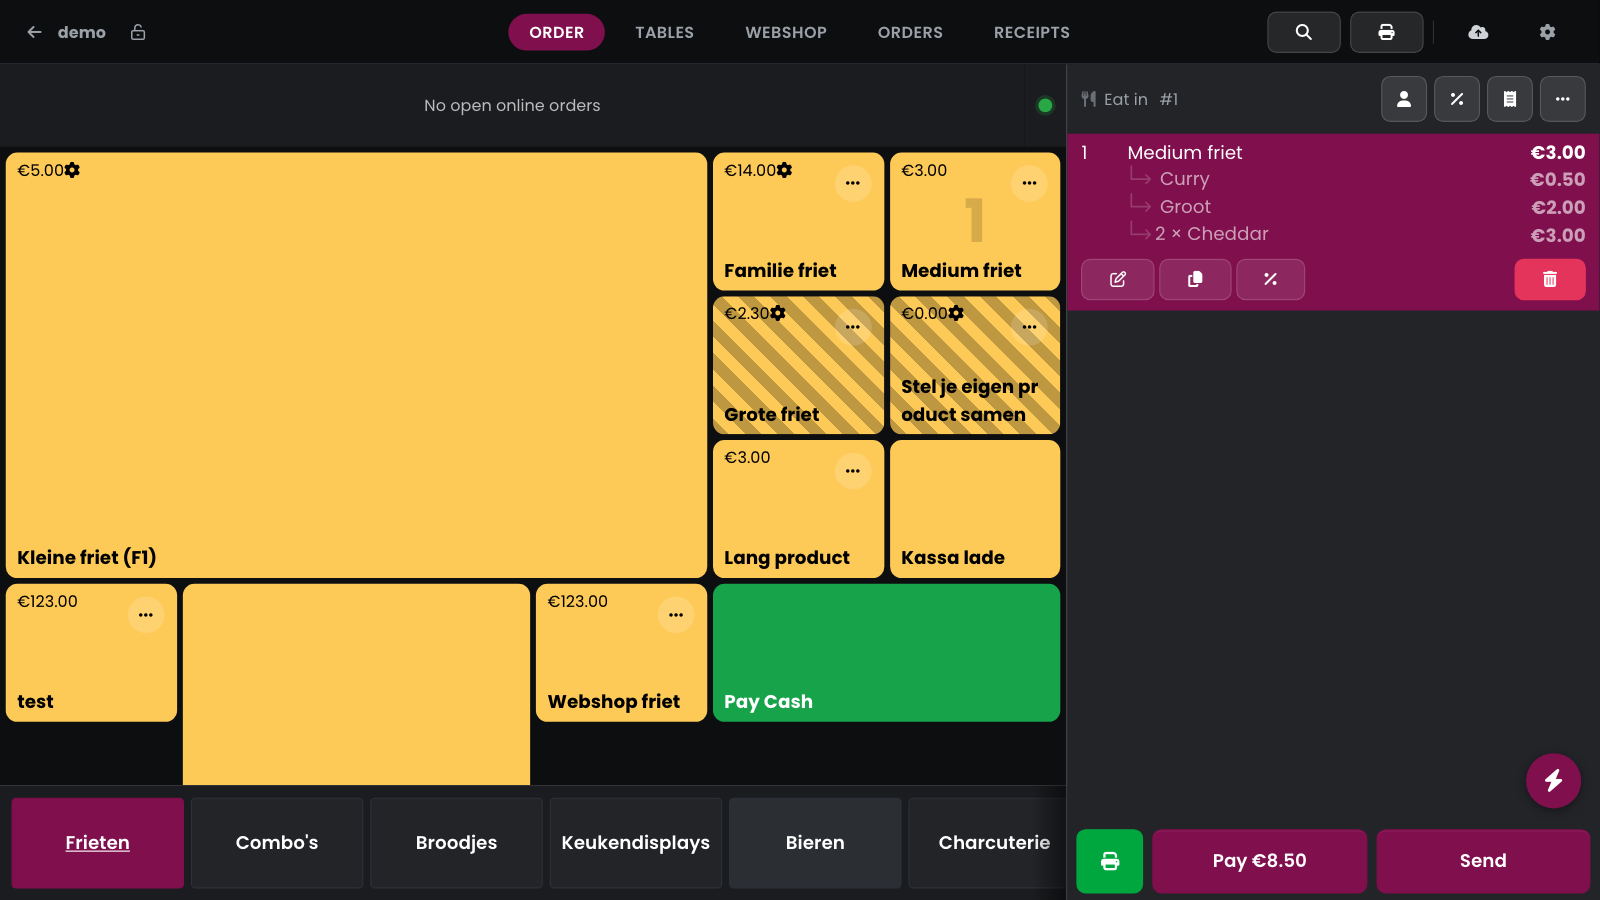Select the Combo's category

[277, 843]
